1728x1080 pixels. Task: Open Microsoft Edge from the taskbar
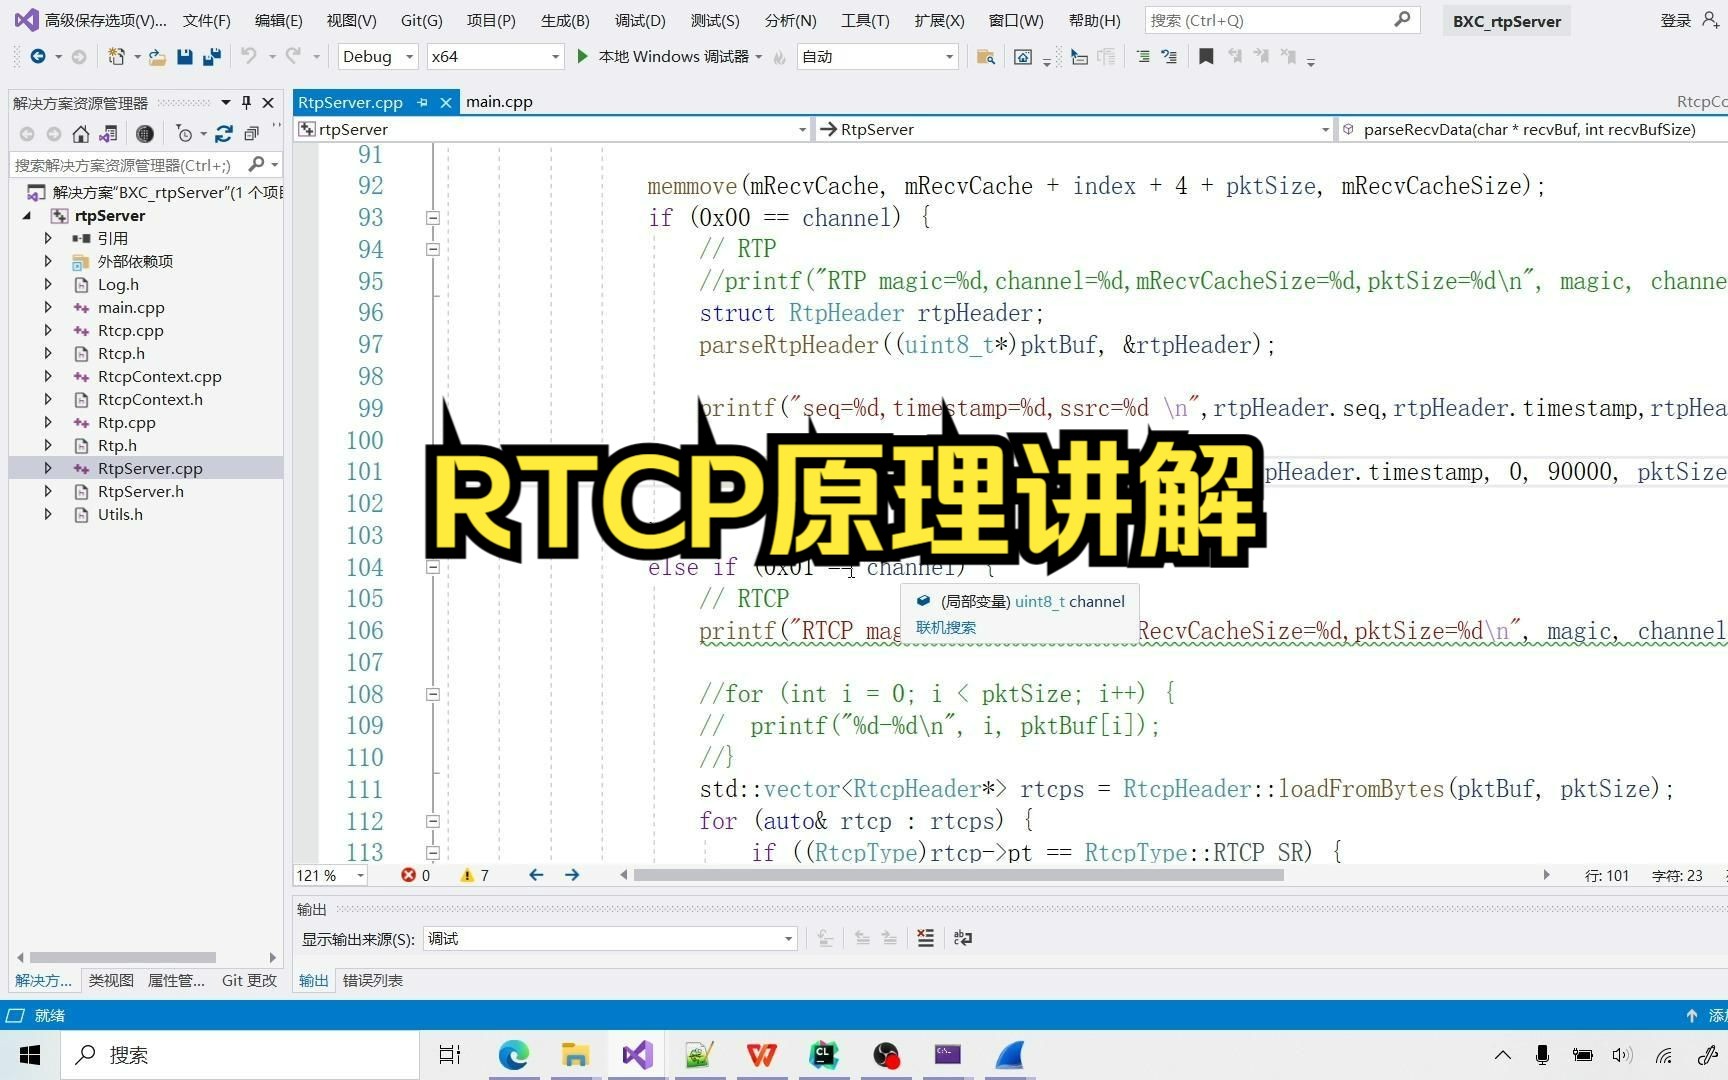pos(514,1055)
